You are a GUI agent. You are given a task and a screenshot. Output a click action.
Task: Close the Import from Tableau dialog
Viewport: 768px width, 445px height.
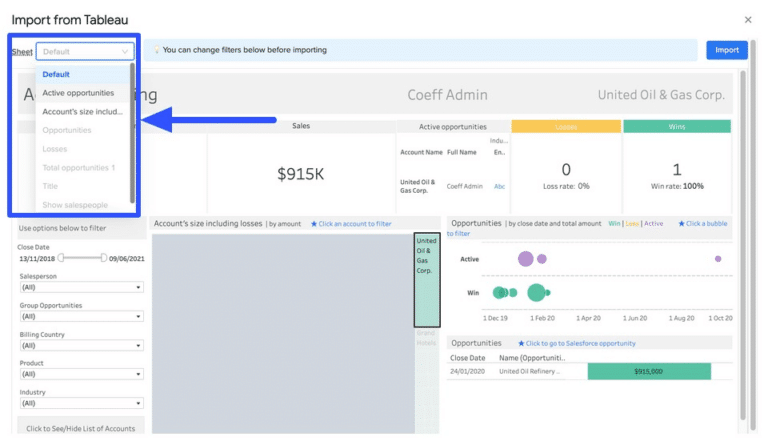pyautogui.click(x=747, y=20)
